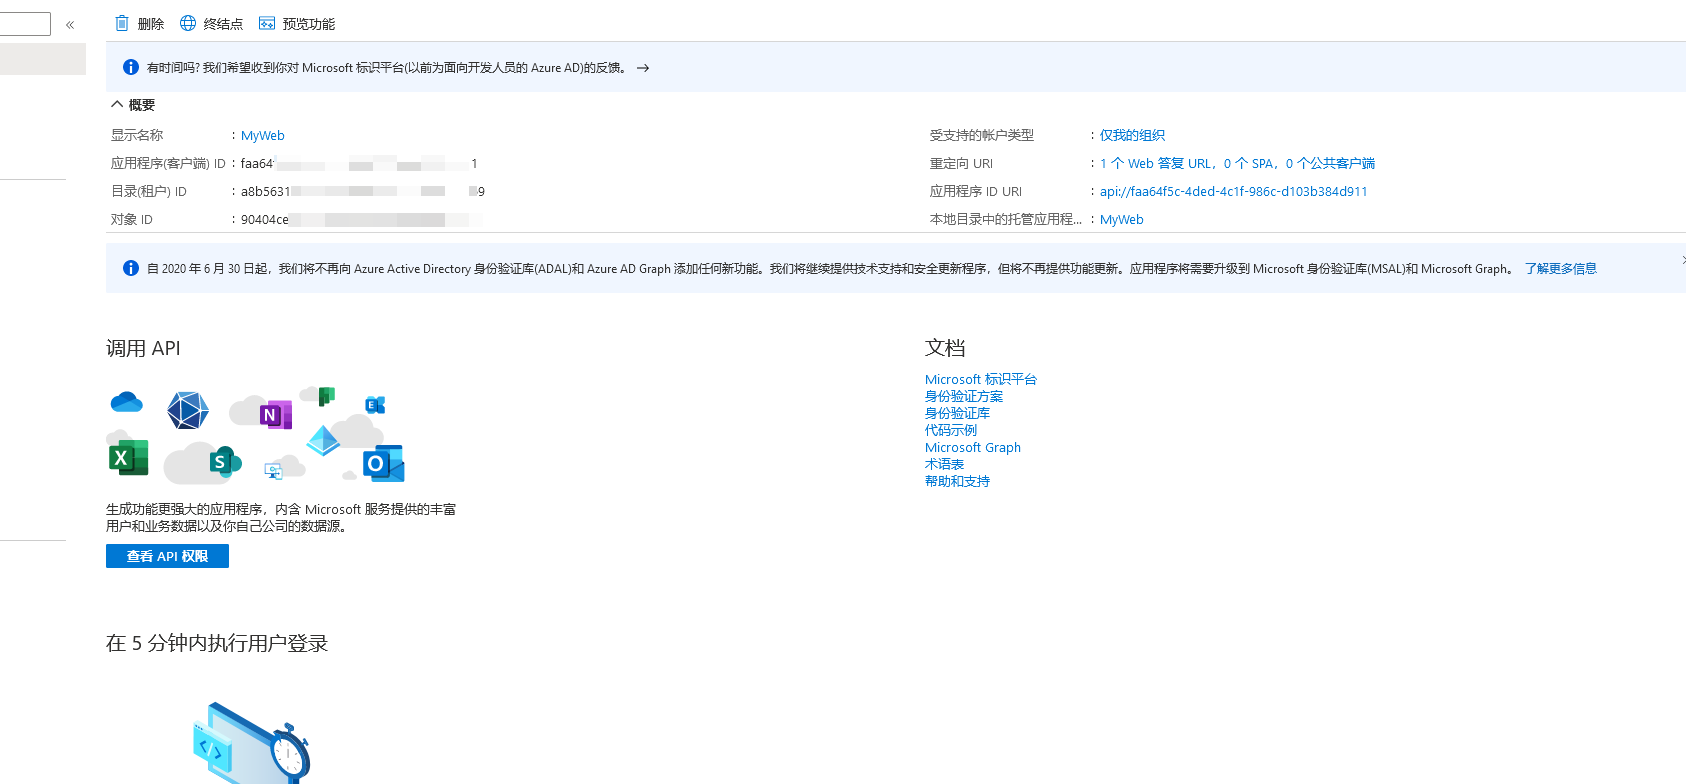Viewport: 1686px width, 784px height.
Task: Click the blue polyhedron graph icon
Action: (188, 410)
